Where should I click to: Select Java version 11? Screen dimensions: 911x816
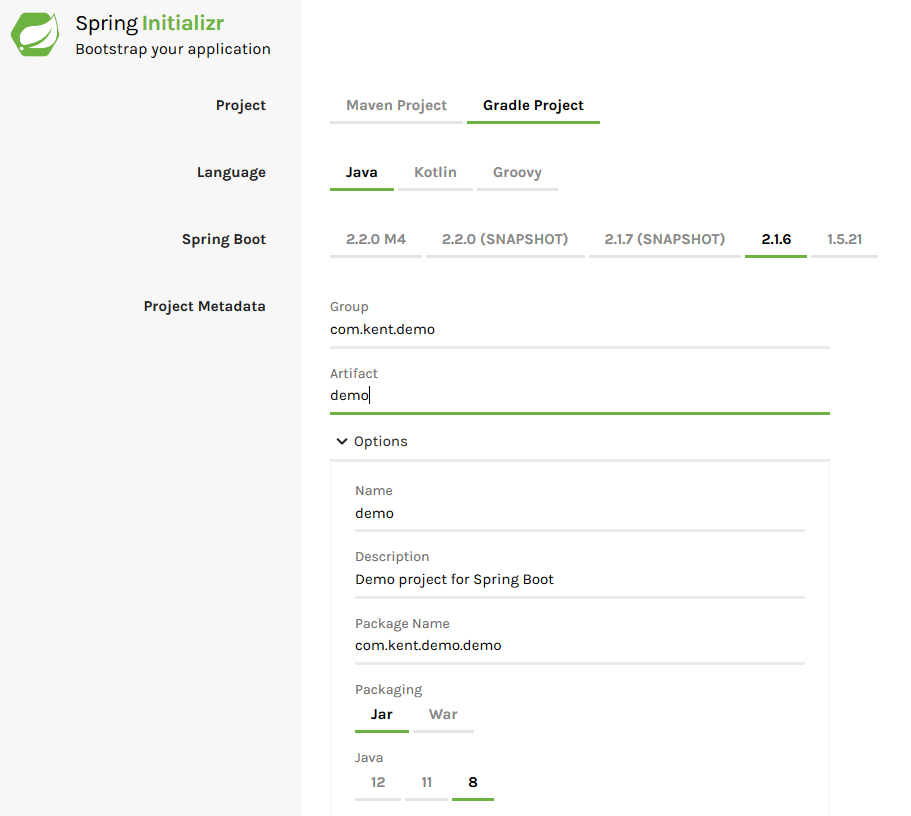pyautogui.click(x=426, y=783)
